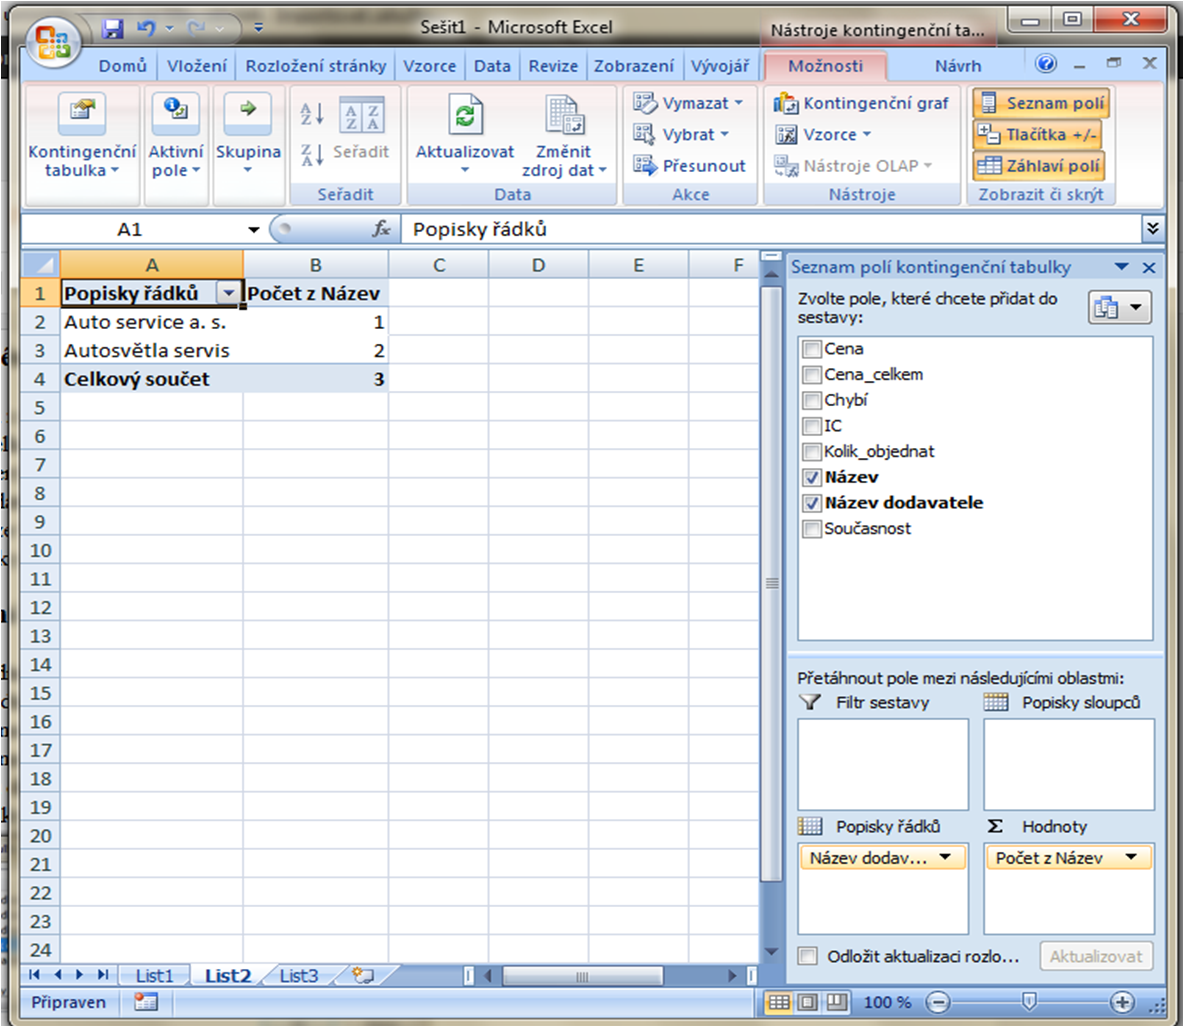The width and height of the screenshot is (1184, 1027).
Task: Open Kontingenční graf pivot chart
Action: [x=861, y=103]
